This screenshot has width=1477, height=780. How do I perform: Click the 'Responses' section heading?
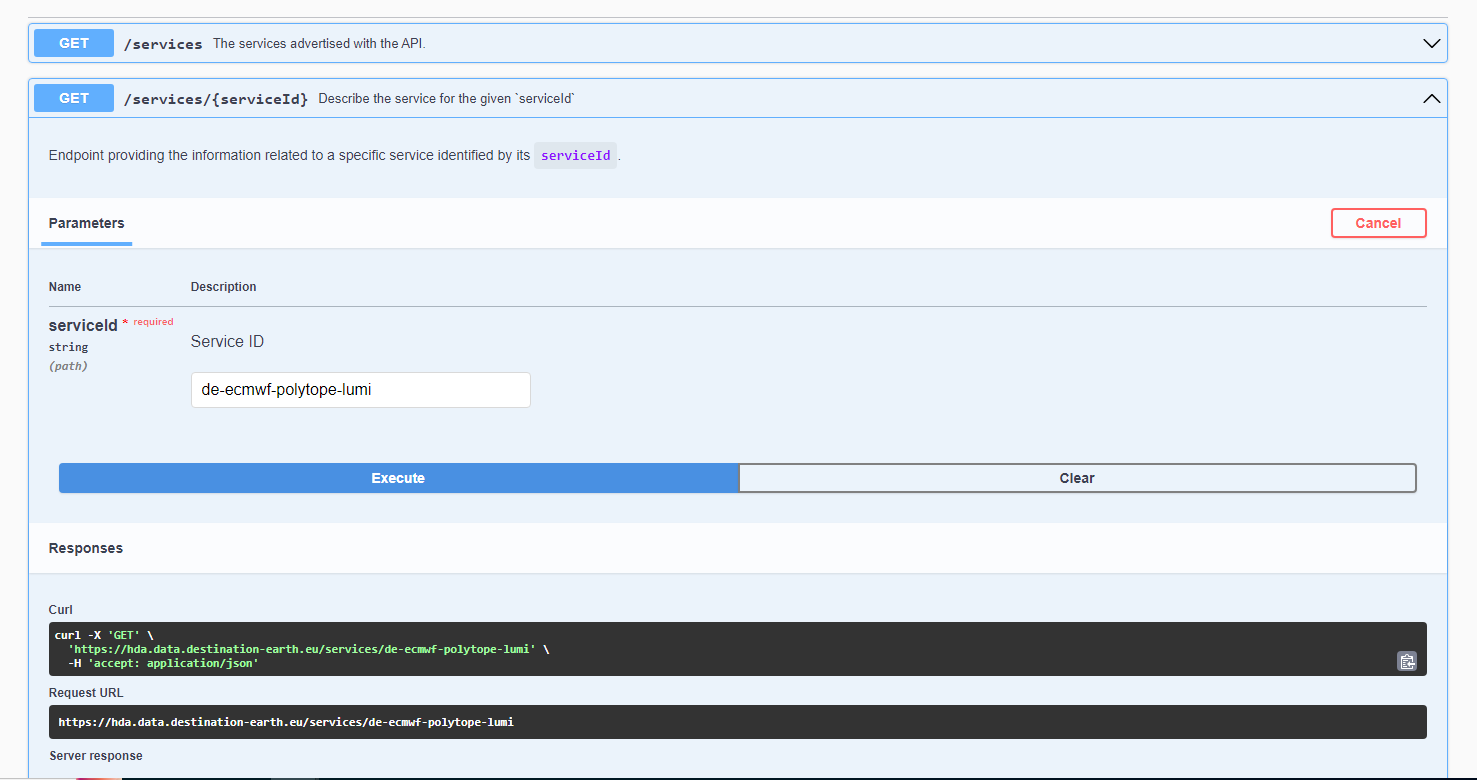[86, 548]
